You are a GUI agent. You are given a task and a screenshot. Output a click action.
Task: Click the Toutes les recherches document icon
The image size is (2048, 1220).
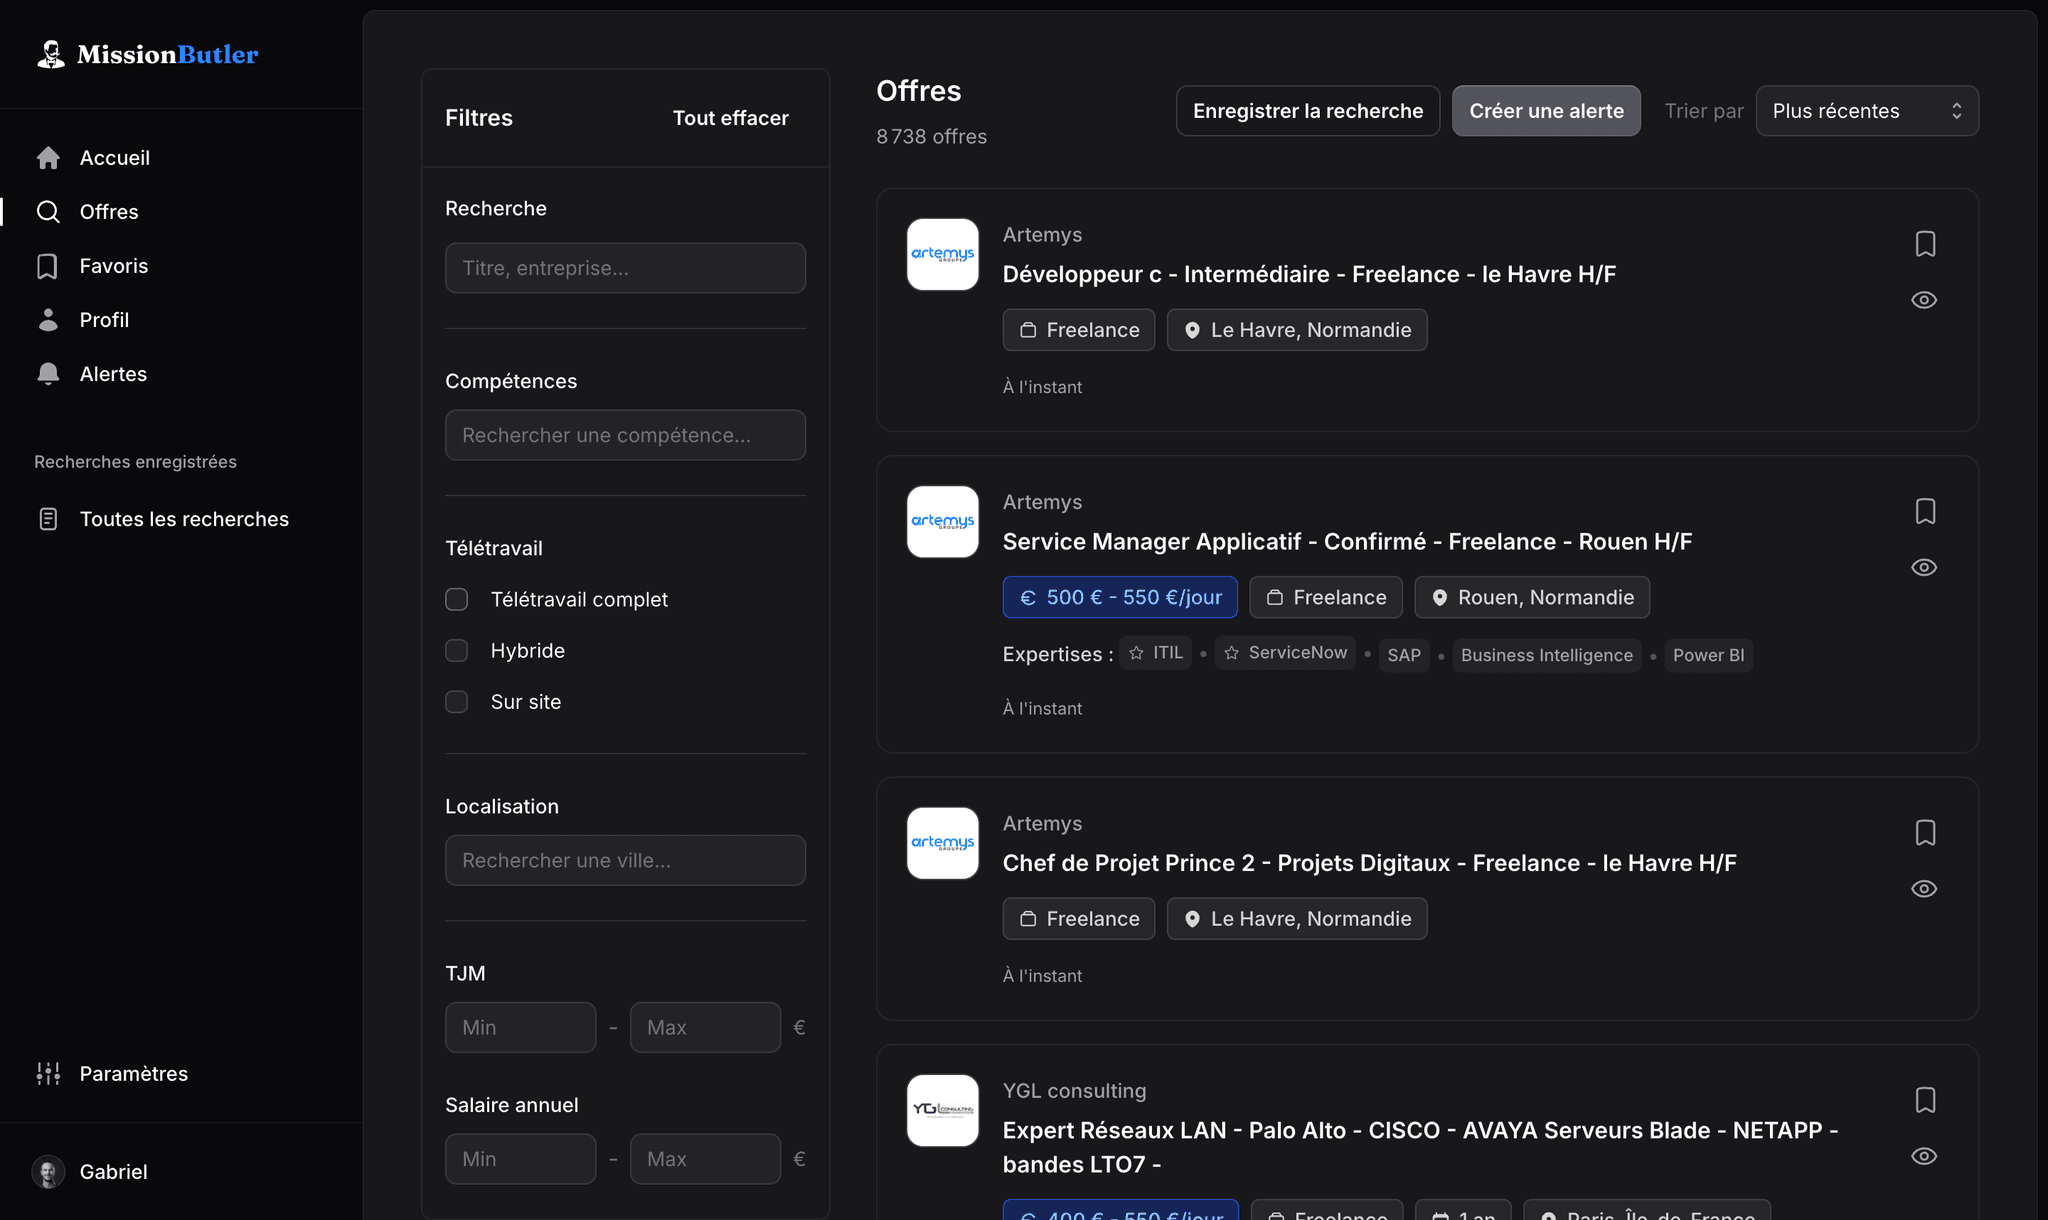click(x=48, y=519)
